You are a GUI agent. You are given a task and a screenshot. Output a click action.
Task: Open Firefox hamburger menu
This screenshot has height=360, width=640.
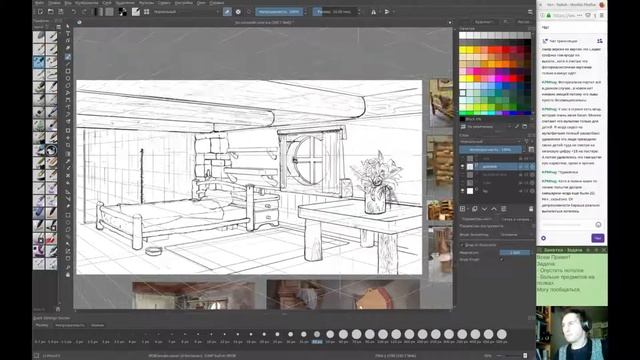point(602,16)
